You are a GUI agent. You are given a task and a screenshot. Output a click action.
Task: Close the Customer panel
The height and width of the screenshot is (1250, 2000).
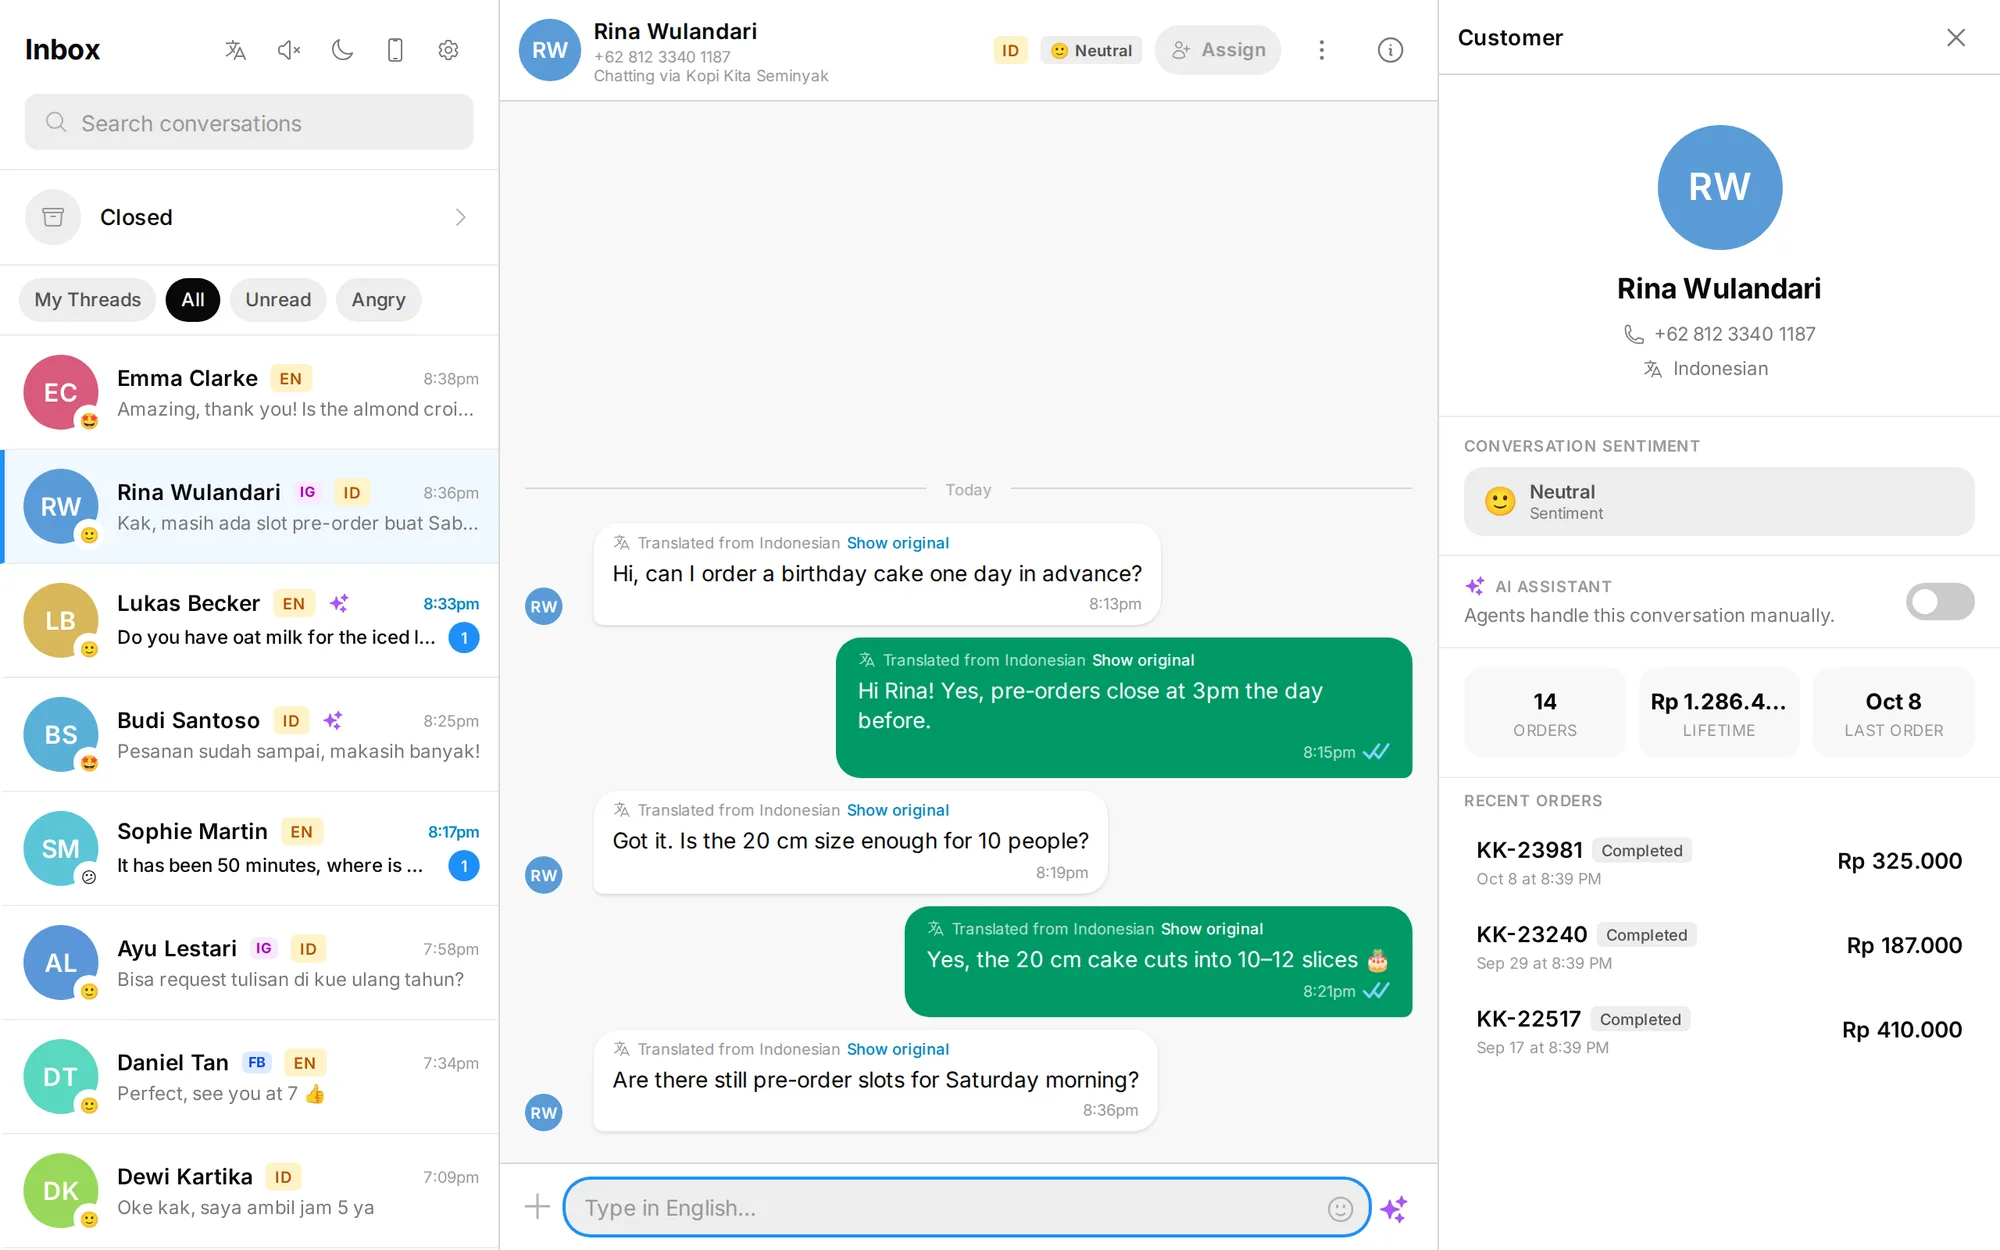pyautogui.click(x=1956, y=38)
